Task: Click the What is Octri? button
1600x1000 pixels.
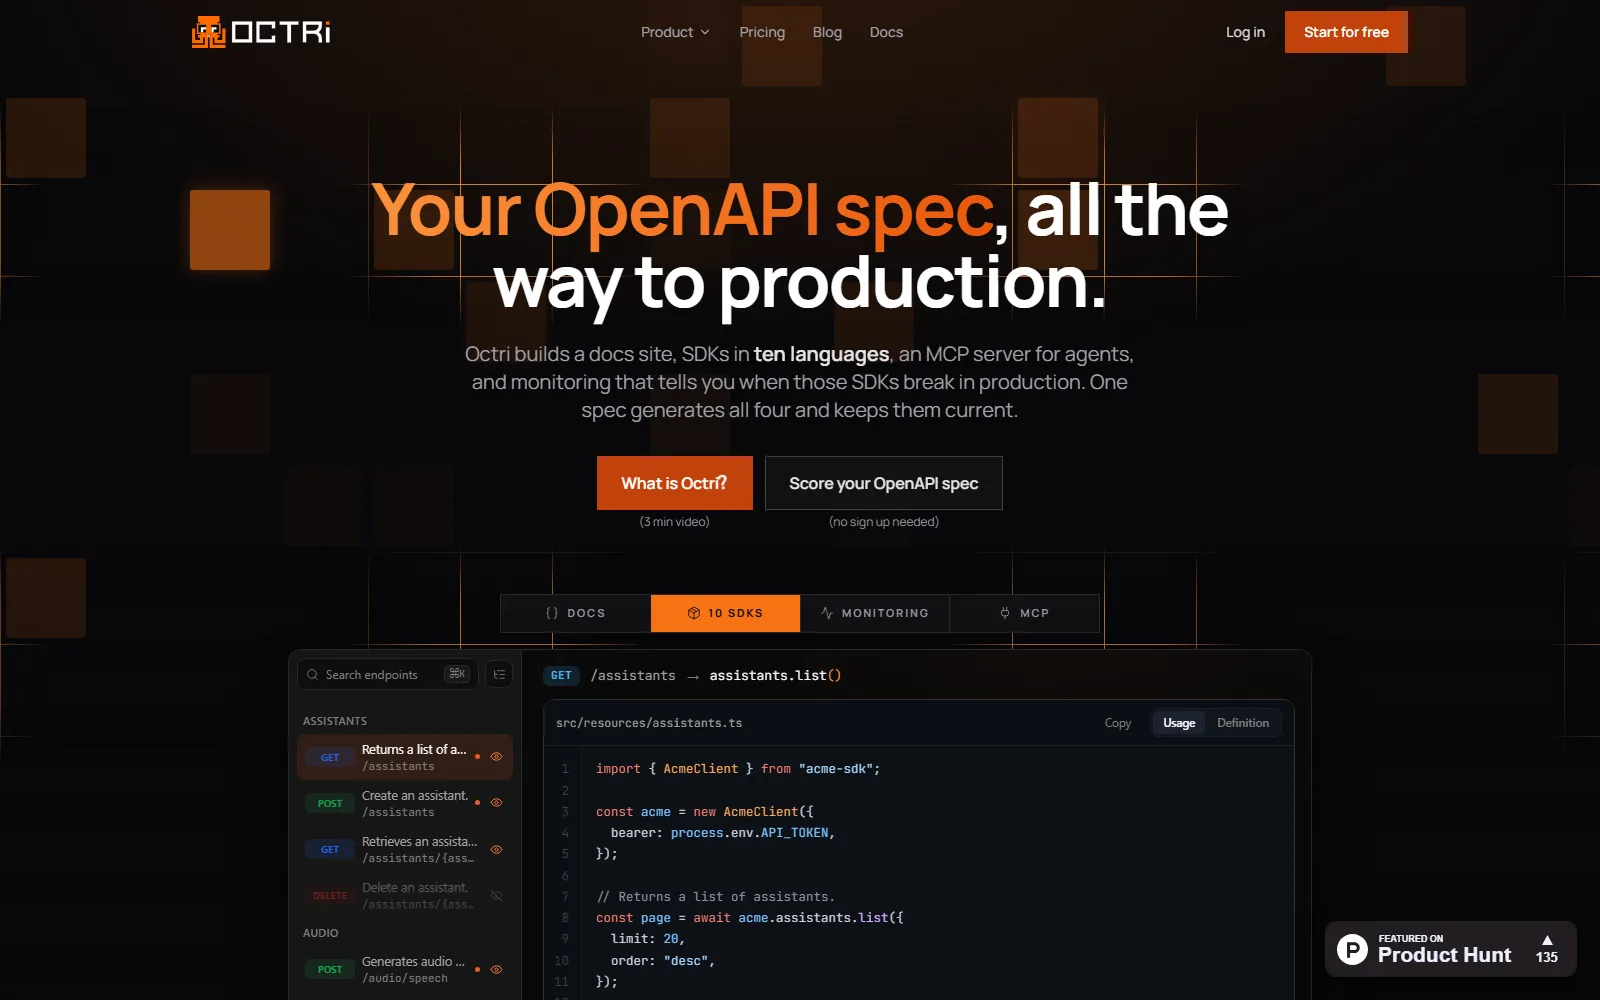Action: (x=674, y=483)
